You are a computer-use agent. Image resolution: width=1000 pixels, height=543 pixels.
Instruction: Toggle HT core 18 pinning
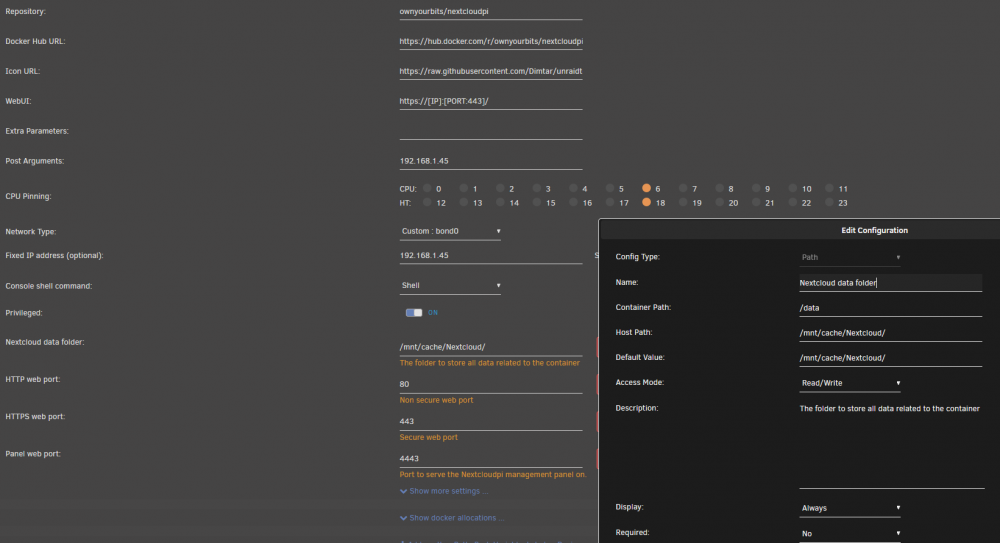pos(647,202)
